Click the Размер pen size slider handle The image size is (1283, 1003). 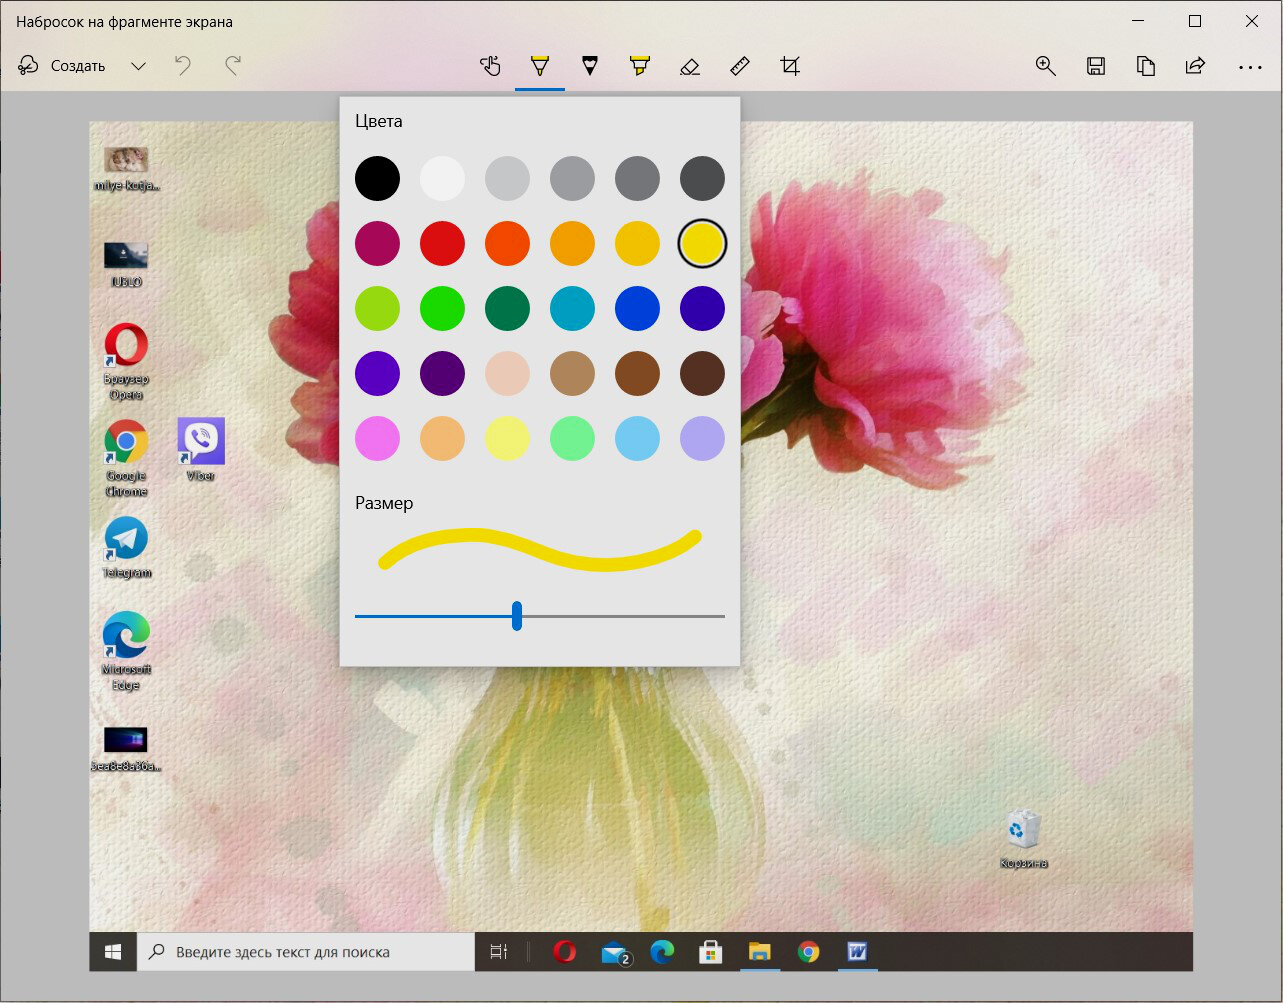517,616
